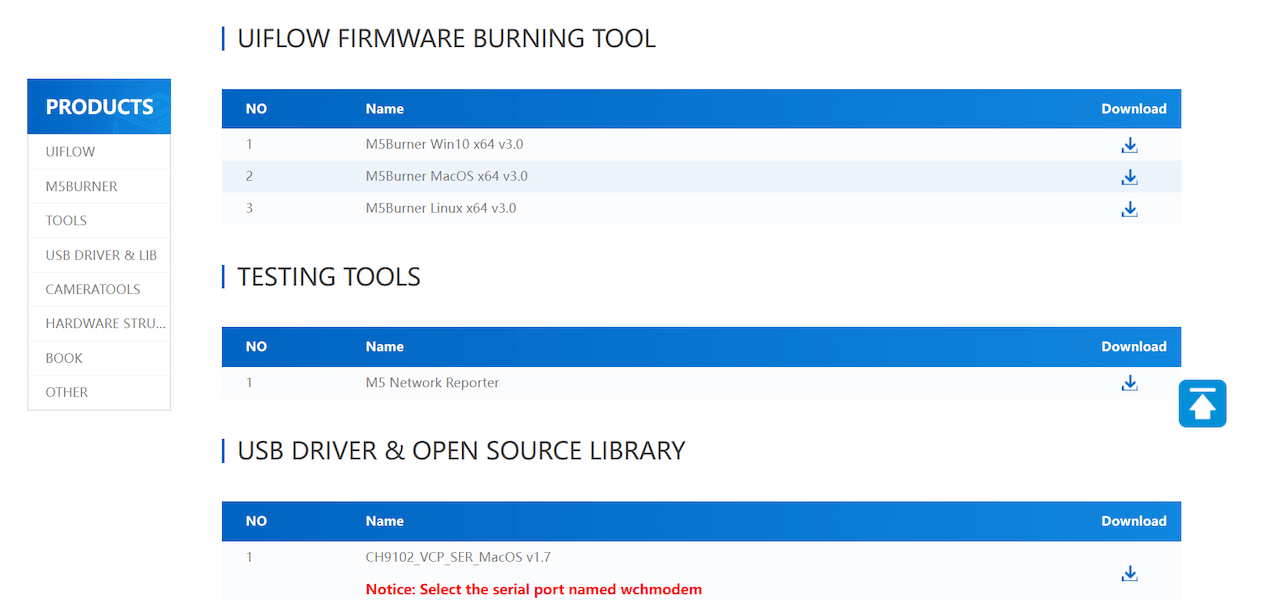Download M5Burner Win10 x64 v3.0

pos(1129,145)
